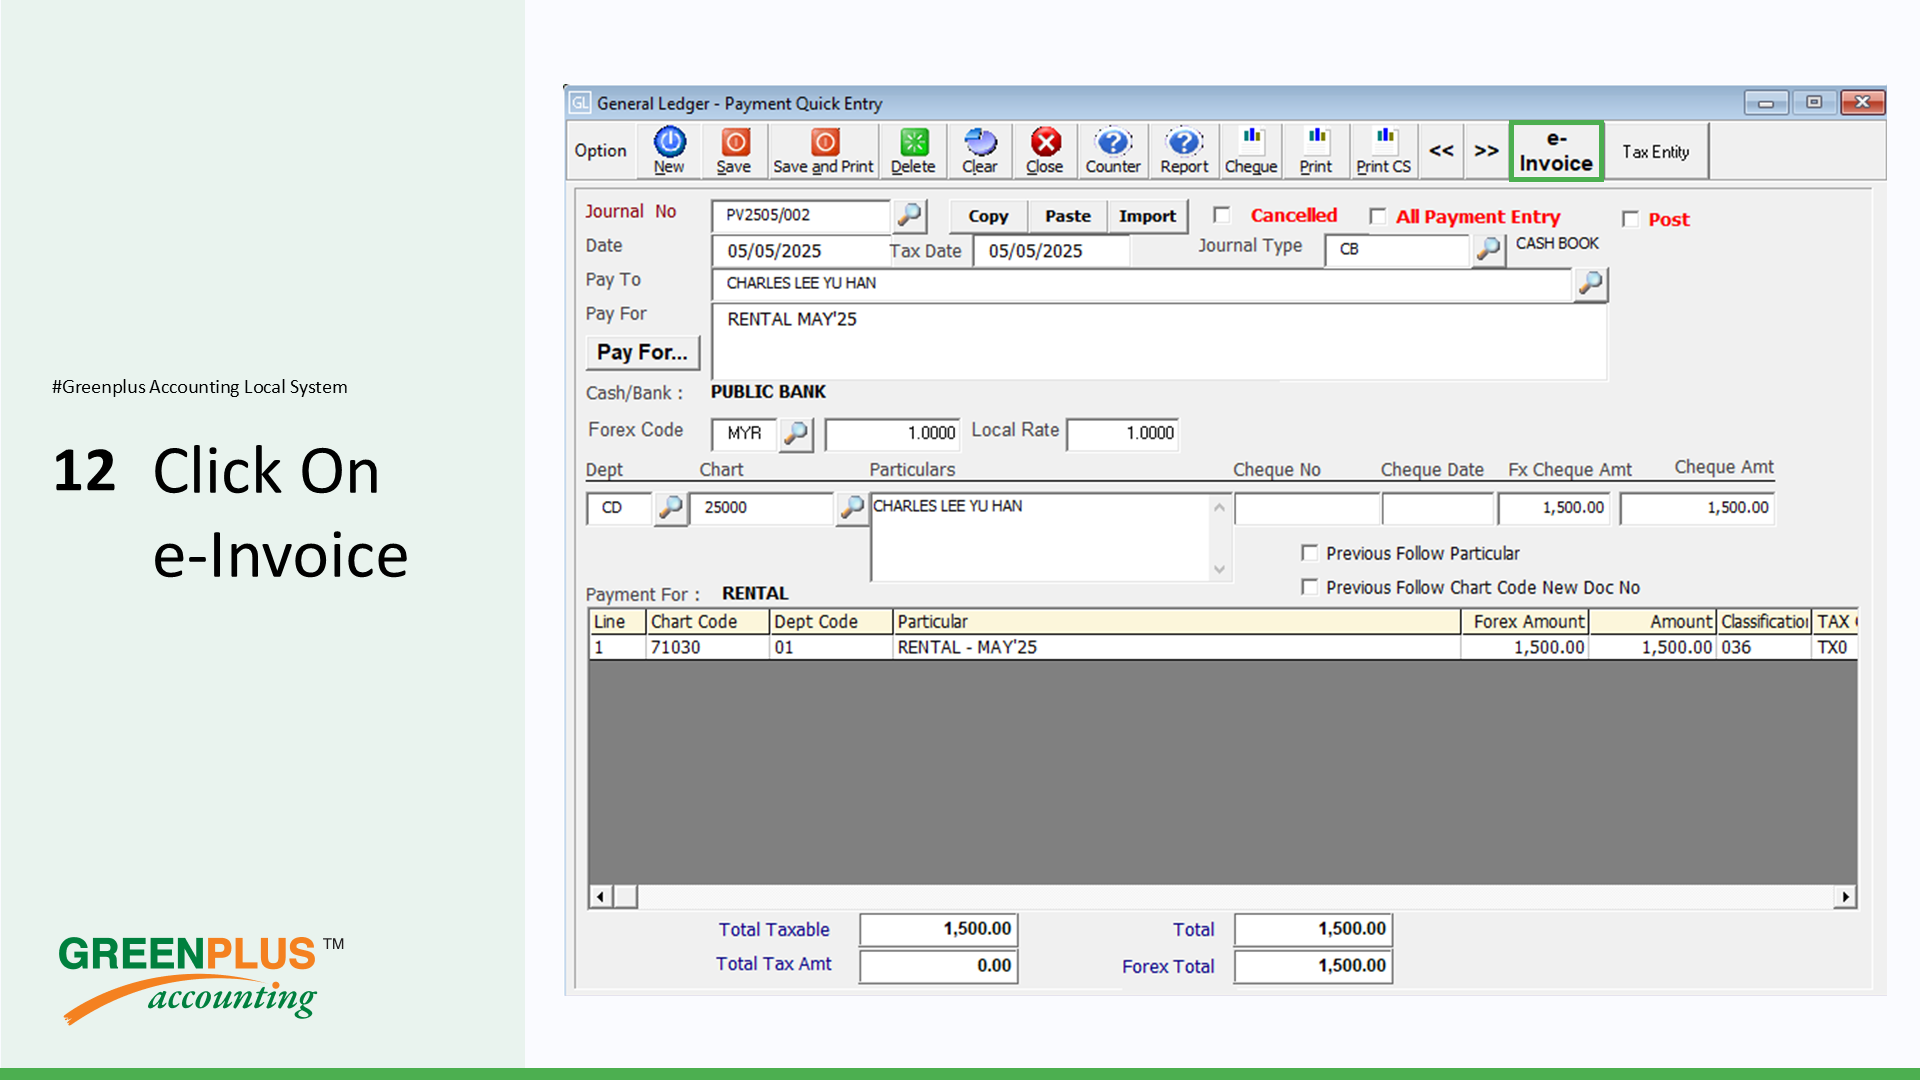The width and height of the screenshot is (1920, 1080).
Task: Select grid cell Chart Code 71030
Action: point(708,648)
